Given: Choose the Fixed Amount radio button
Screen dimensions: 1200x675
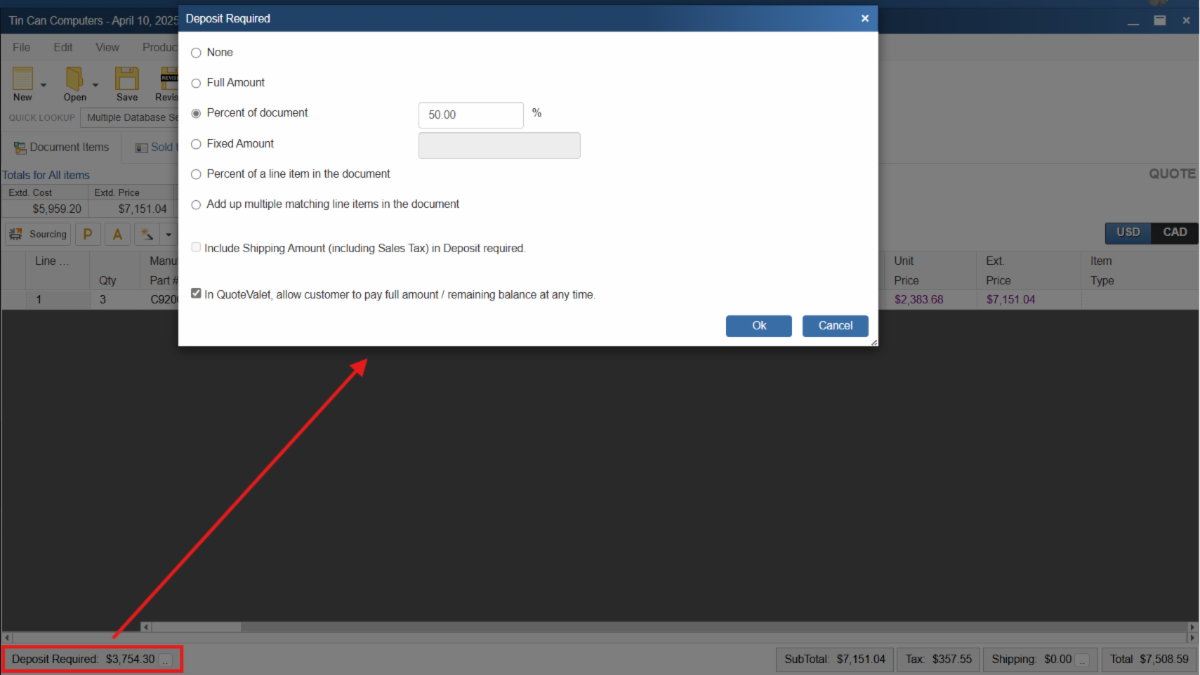Looking at the screenshot, I should pos(196,144).
